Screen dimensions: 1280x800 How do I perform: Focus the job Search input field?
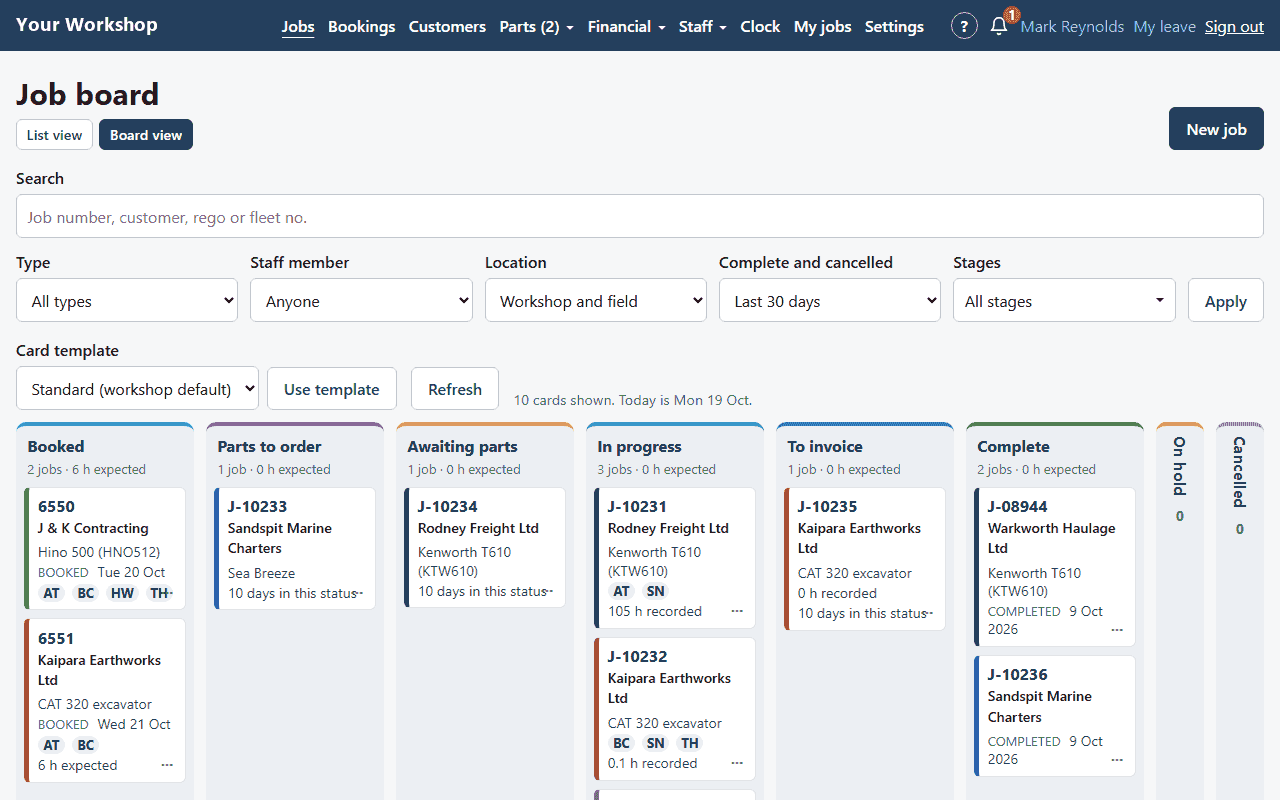coord(640,216)
